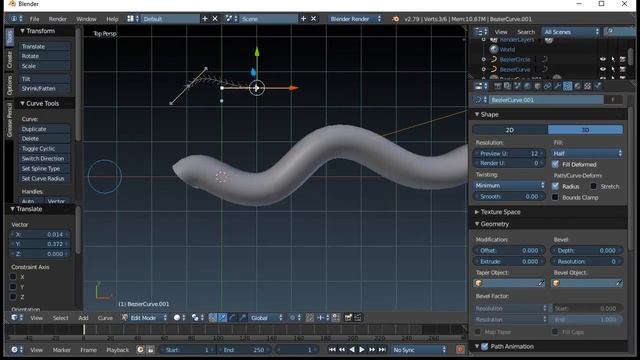The width and height of the screenshot is (640, 360).
Task: Open the Constraints properties tab icon
Action: coord(547,86)
